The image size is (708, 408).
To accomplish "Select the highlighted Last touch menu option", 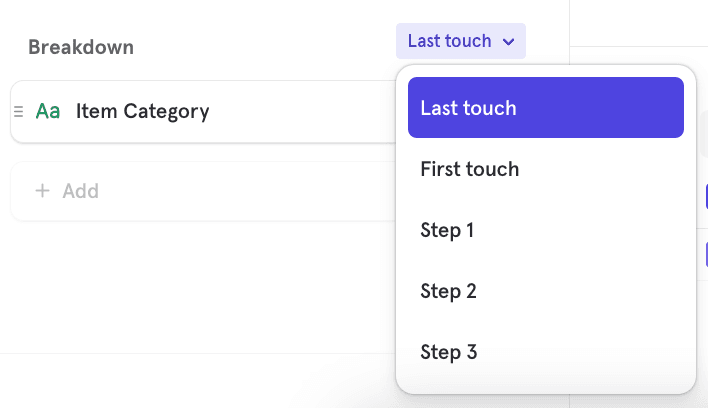I will click(x=468, y=108).
